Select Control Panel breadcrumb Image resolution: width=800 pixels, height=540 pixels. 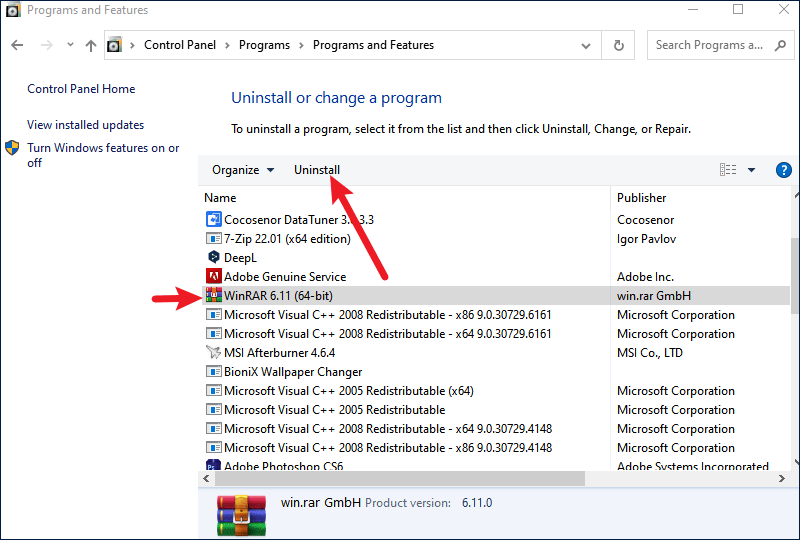180,45
